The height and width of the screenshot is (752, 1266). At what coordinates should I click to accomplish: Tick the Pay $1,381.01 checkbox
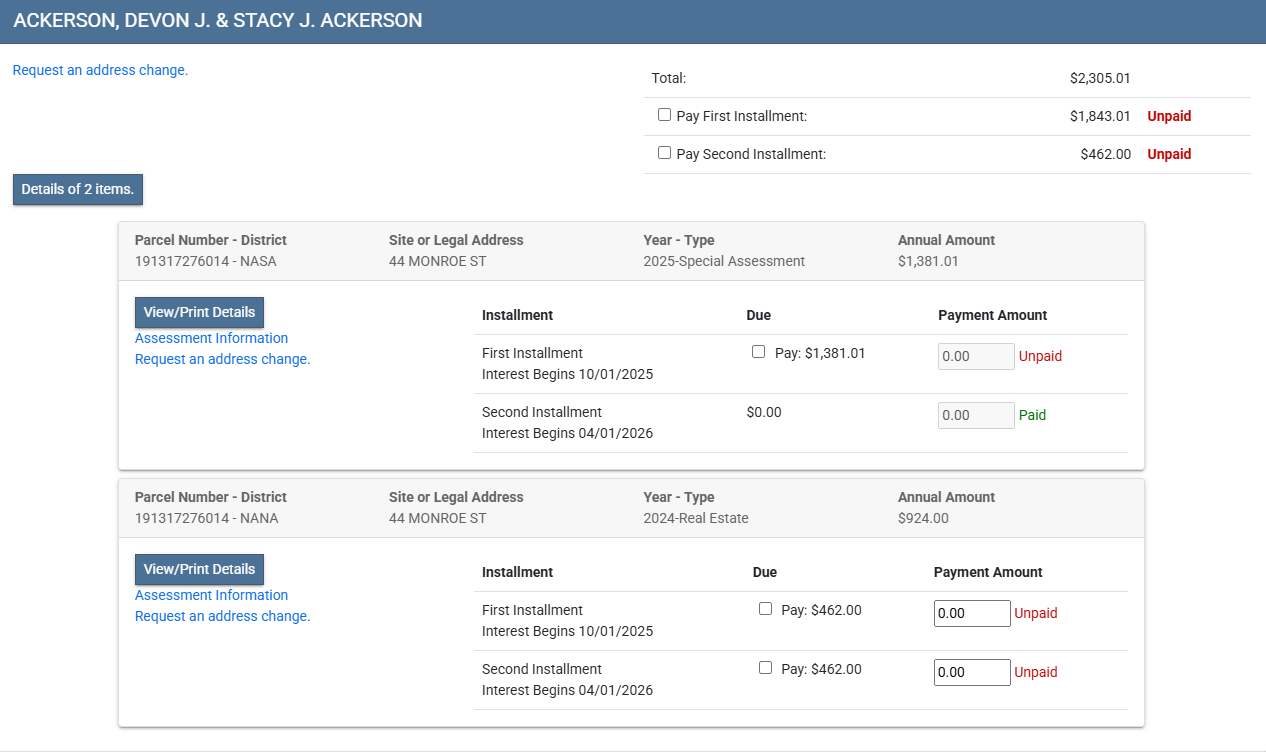click(758, 352)
